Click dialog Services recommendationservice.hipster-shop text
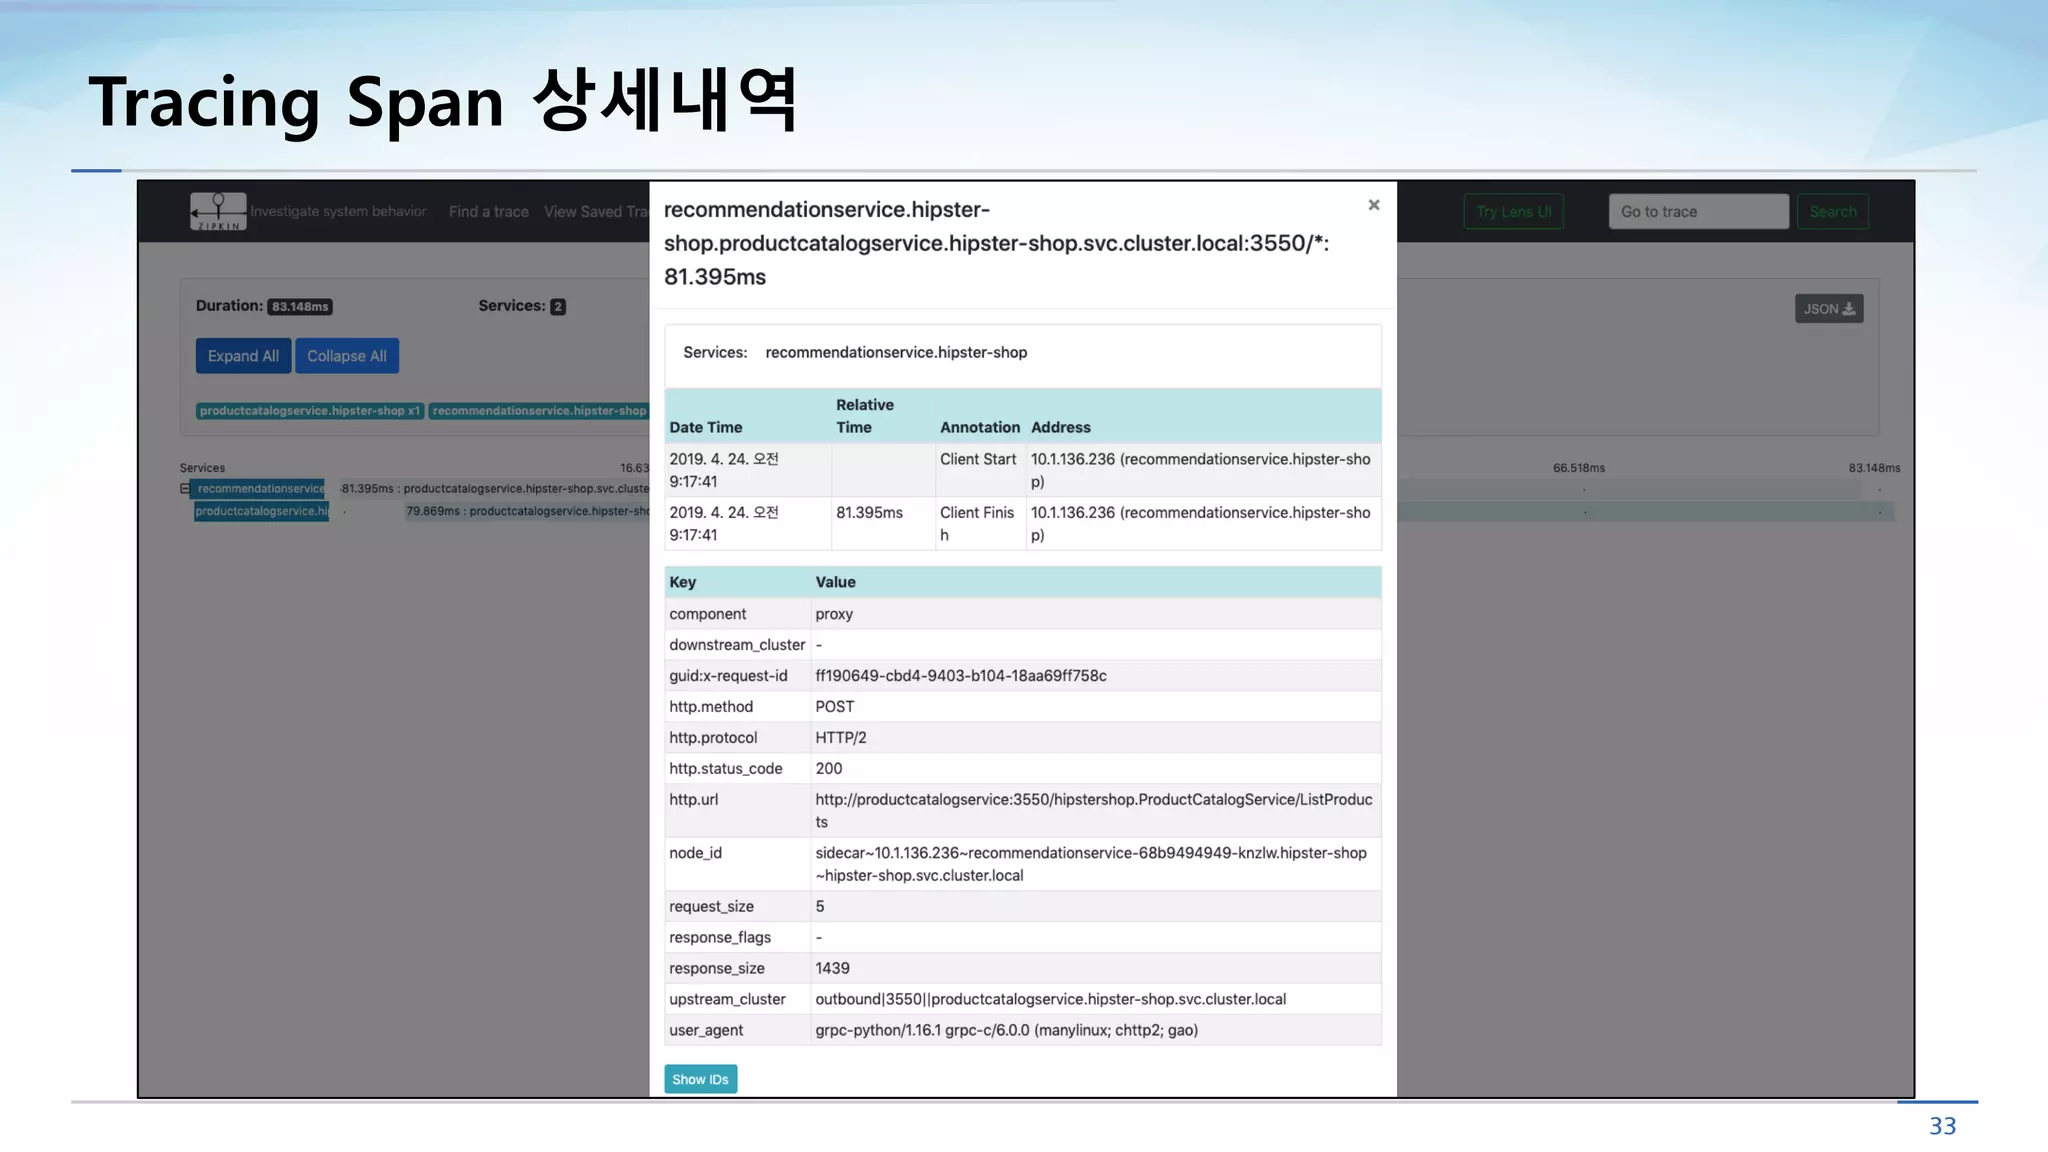The image size is (2048, 1152). [896, 353]
